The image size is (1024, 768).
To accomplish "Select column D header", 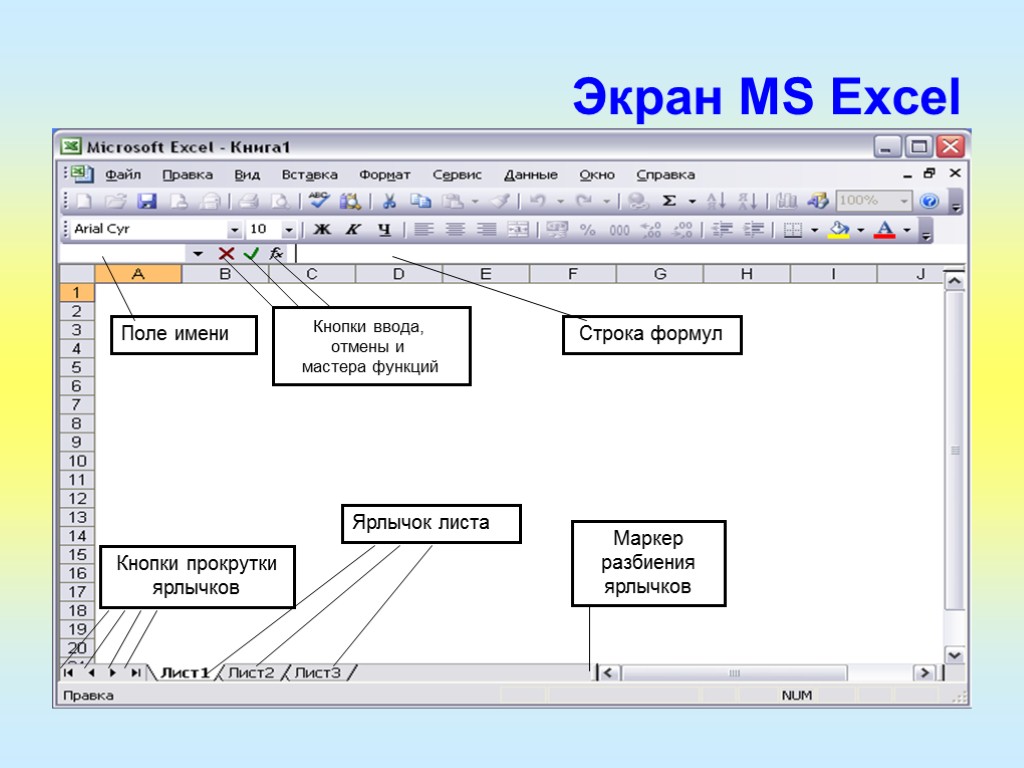I will [x=398, y=274].
